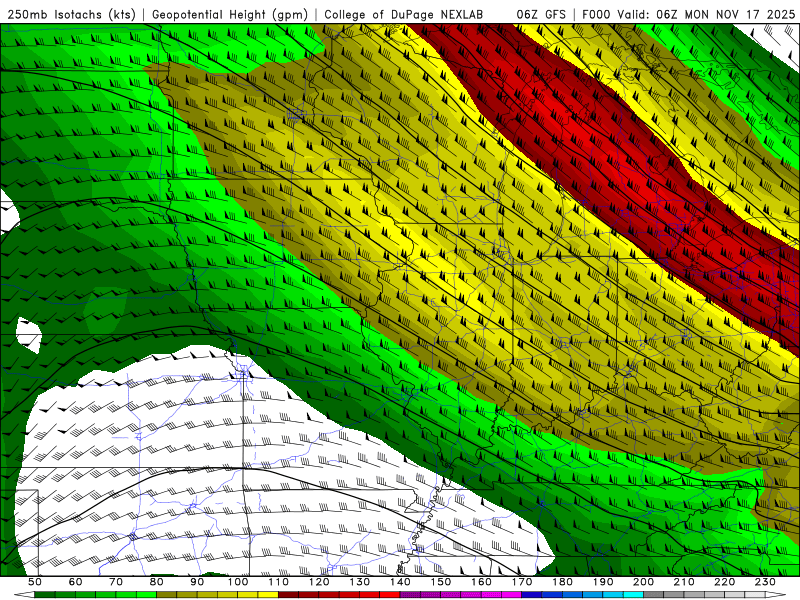Click the 210 label on the color scale
Image resolution: width=800 pixels, height=600 pixels.
pyautogui.click(x=684, y=582)
